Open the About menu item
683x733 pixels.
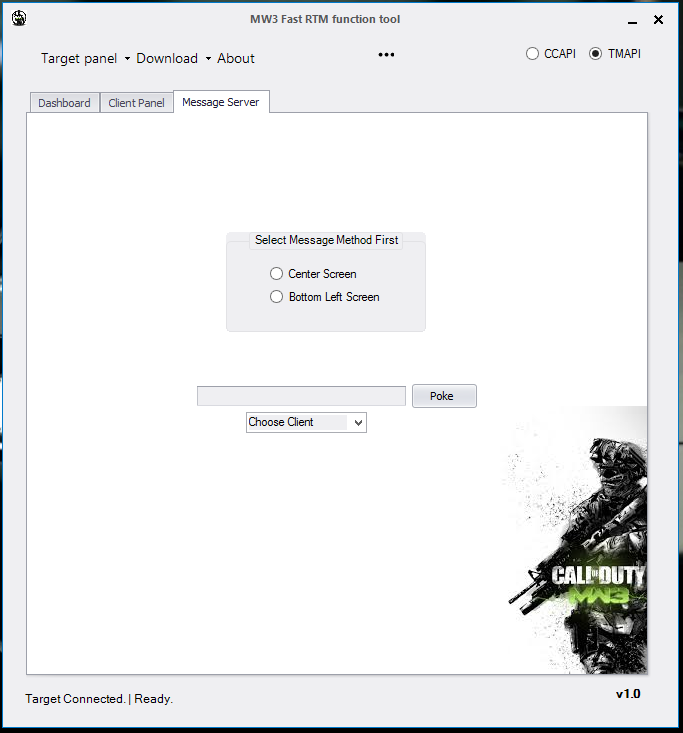click(236, 58)
